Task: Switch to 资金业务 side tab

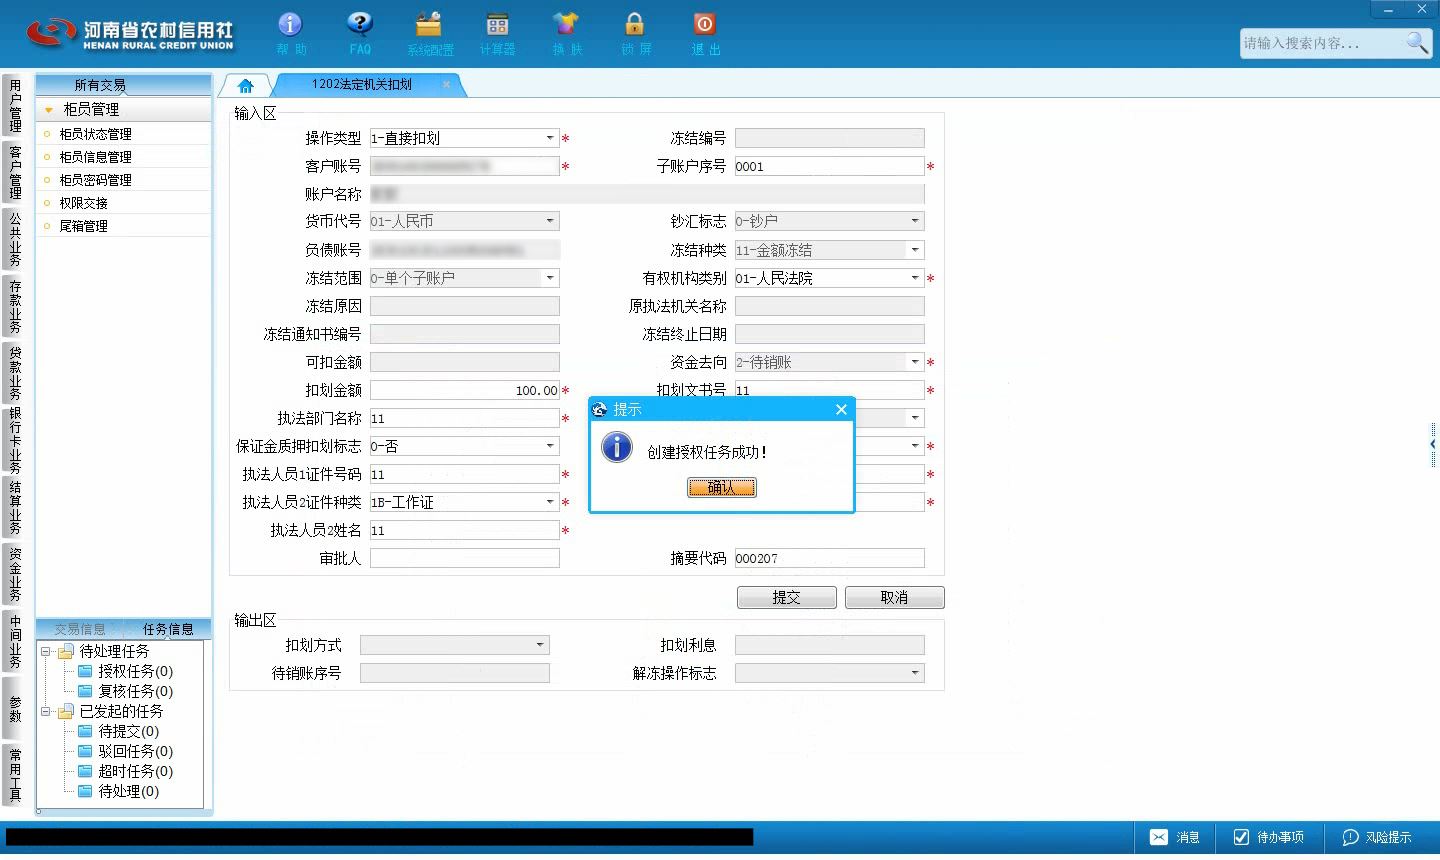Action: click(x=15, y=574)
